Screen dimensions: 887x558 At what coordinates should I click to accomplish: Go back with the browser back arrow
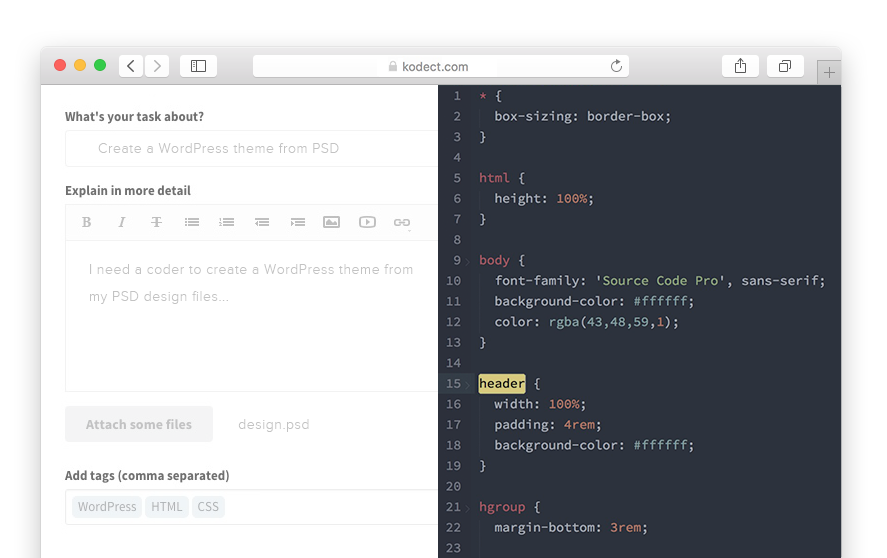tap(131, 66)
